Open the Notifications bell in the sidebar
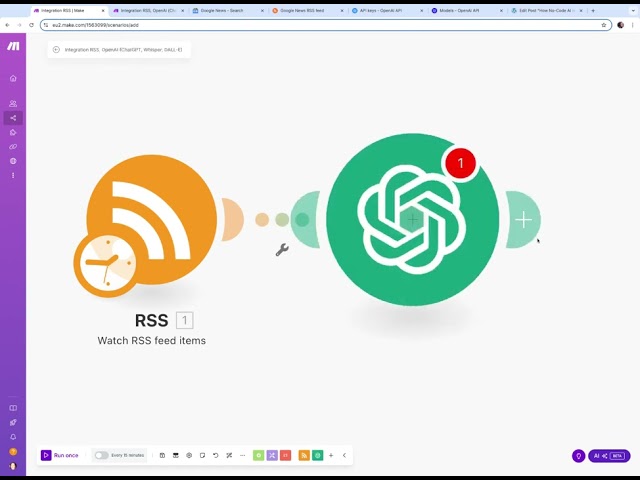The height and width of the screenshot is (480, 640). click(x=13, y=437)
